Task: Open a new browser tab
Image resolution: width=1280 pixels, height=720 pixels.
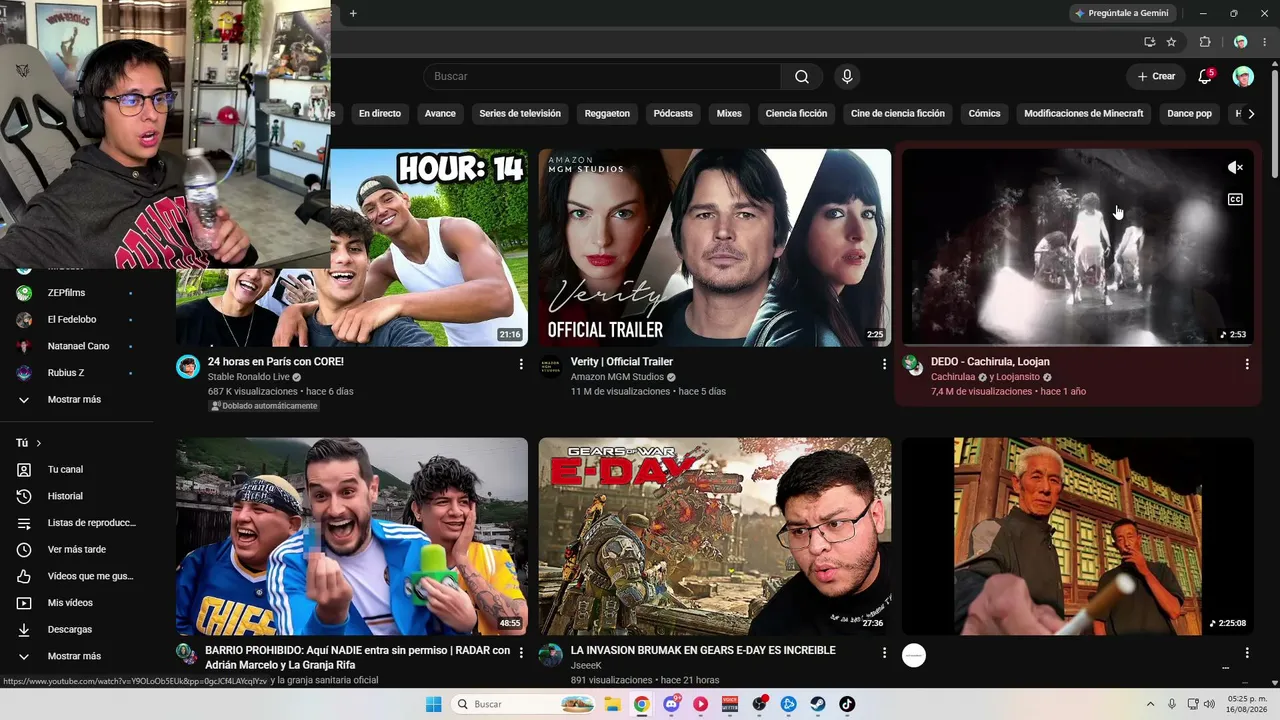Action: coord(353,13)
